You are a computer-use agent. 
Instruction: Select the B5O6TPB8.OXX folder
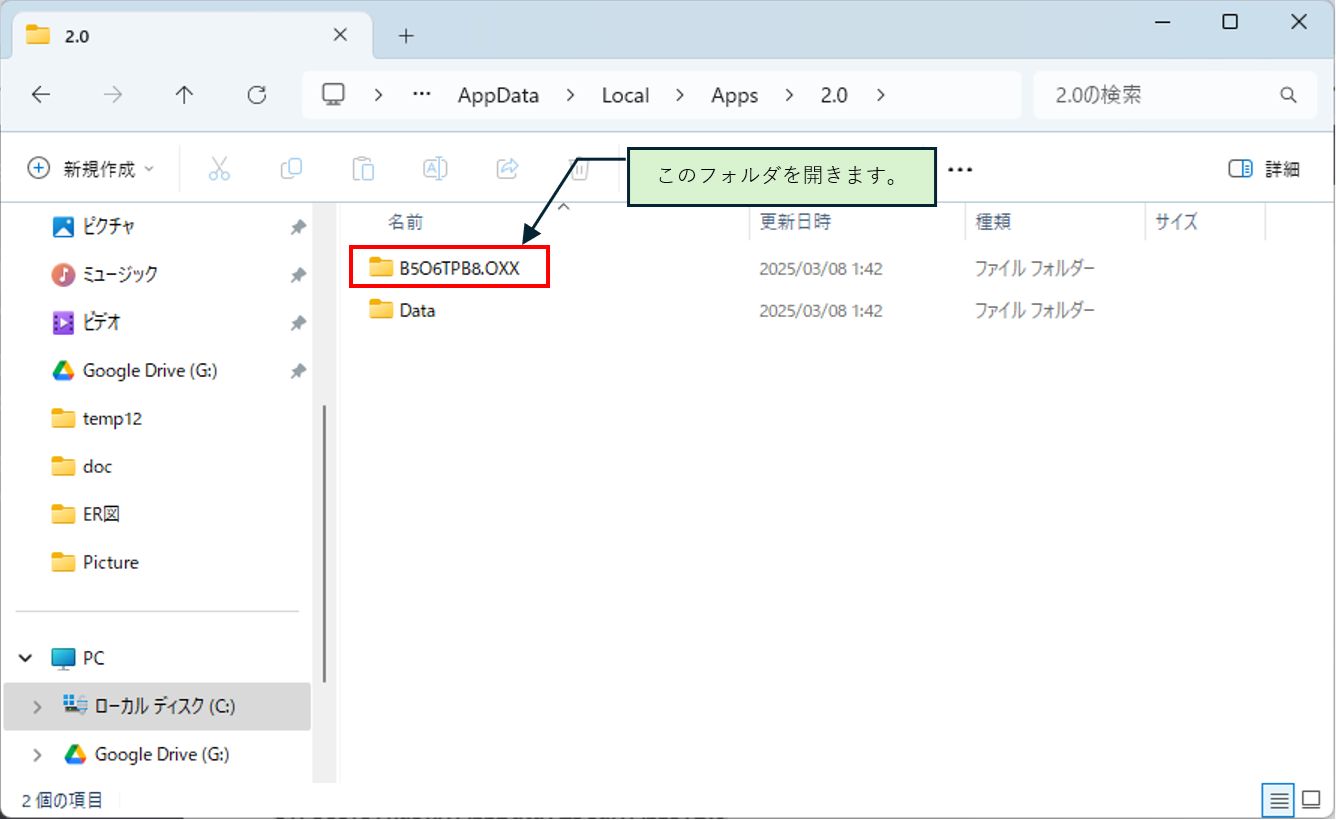459,268
